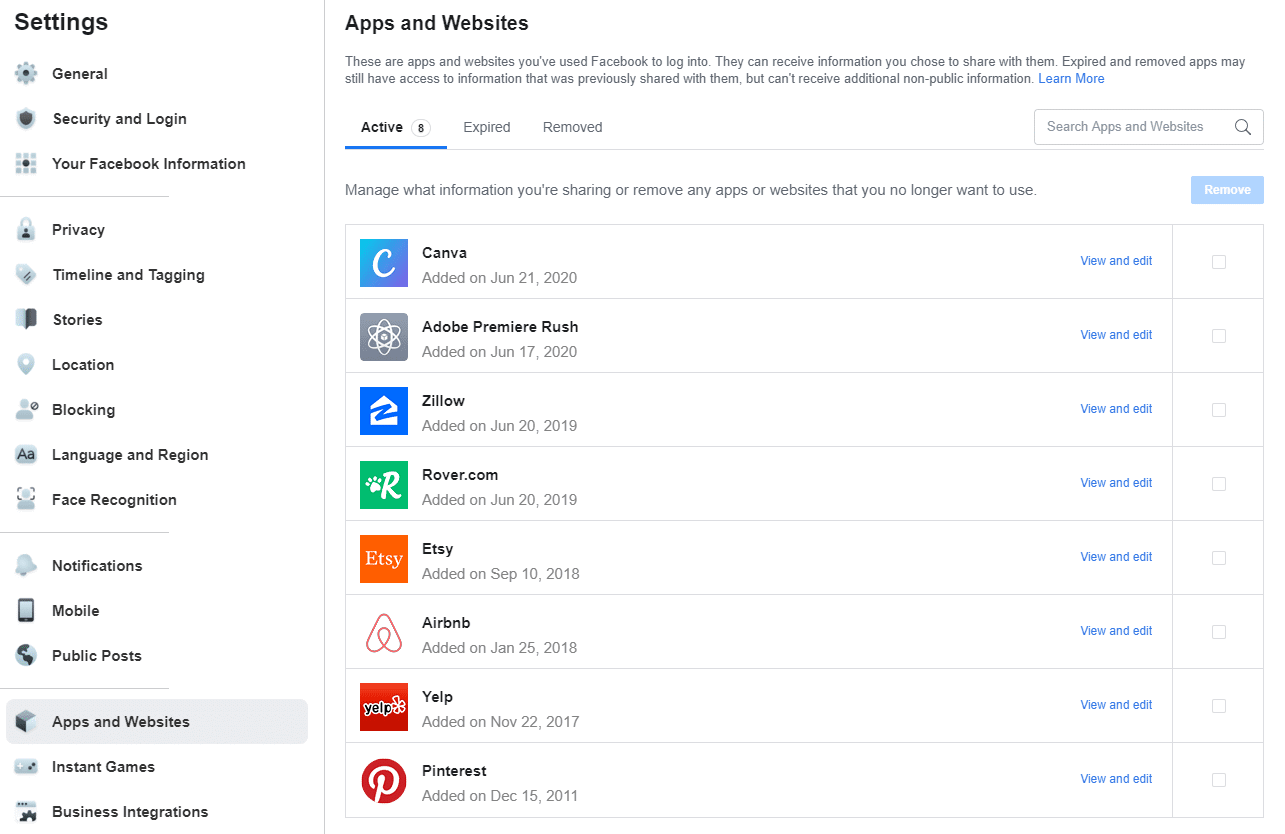This screenshot has height=834, width=1285.
Task: Click the Yelp app icon
Action: (x=384, y=707)
